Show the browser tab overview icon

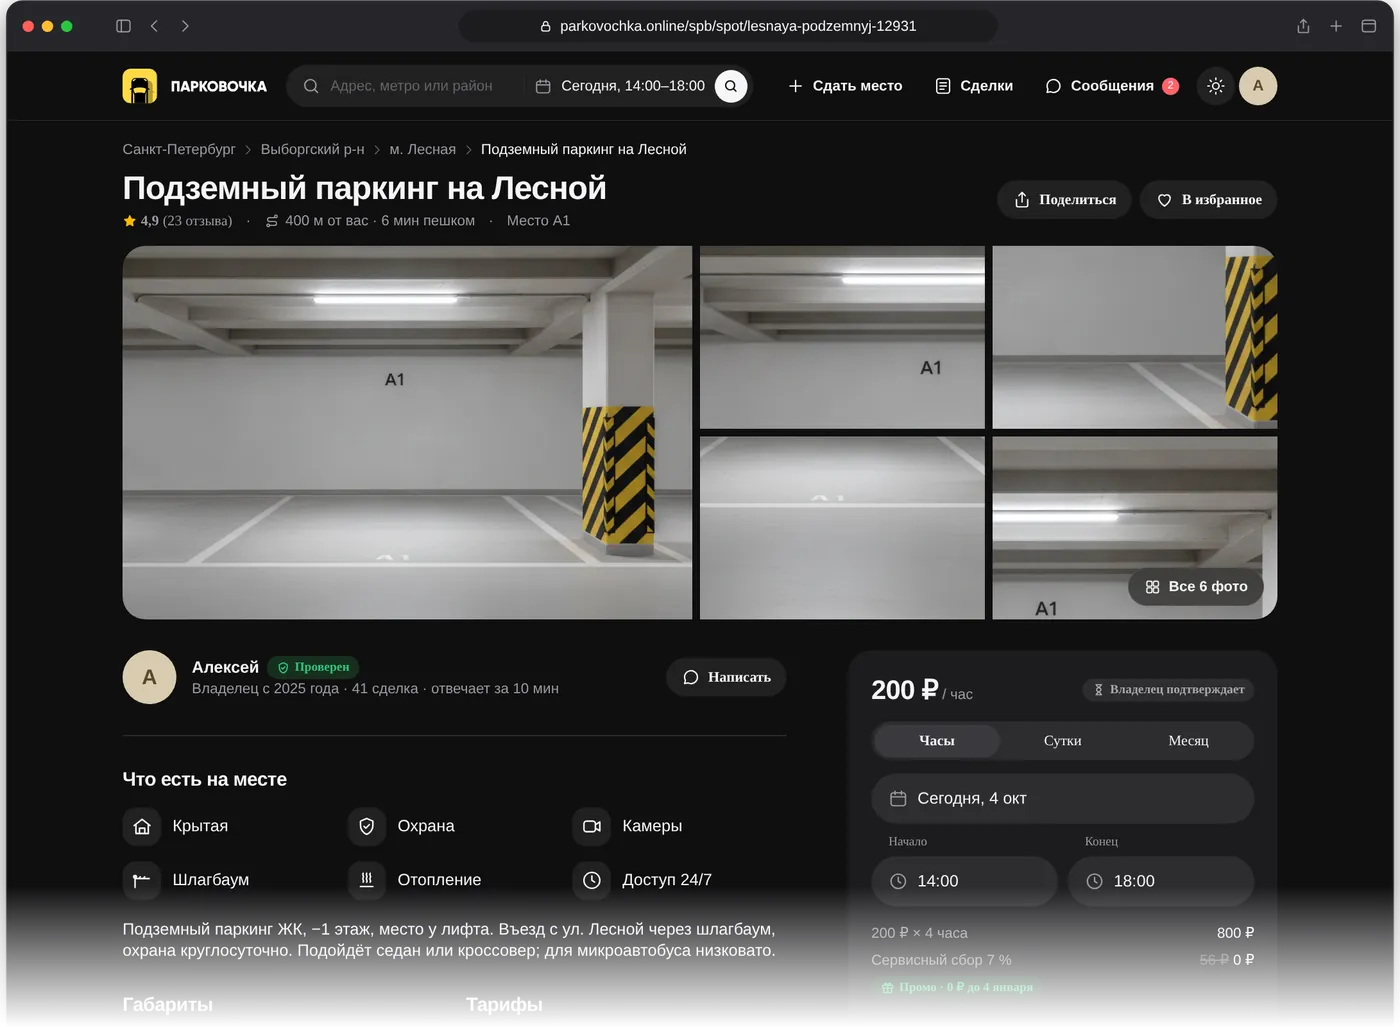pyautogui.click(x=1369, y=26)
